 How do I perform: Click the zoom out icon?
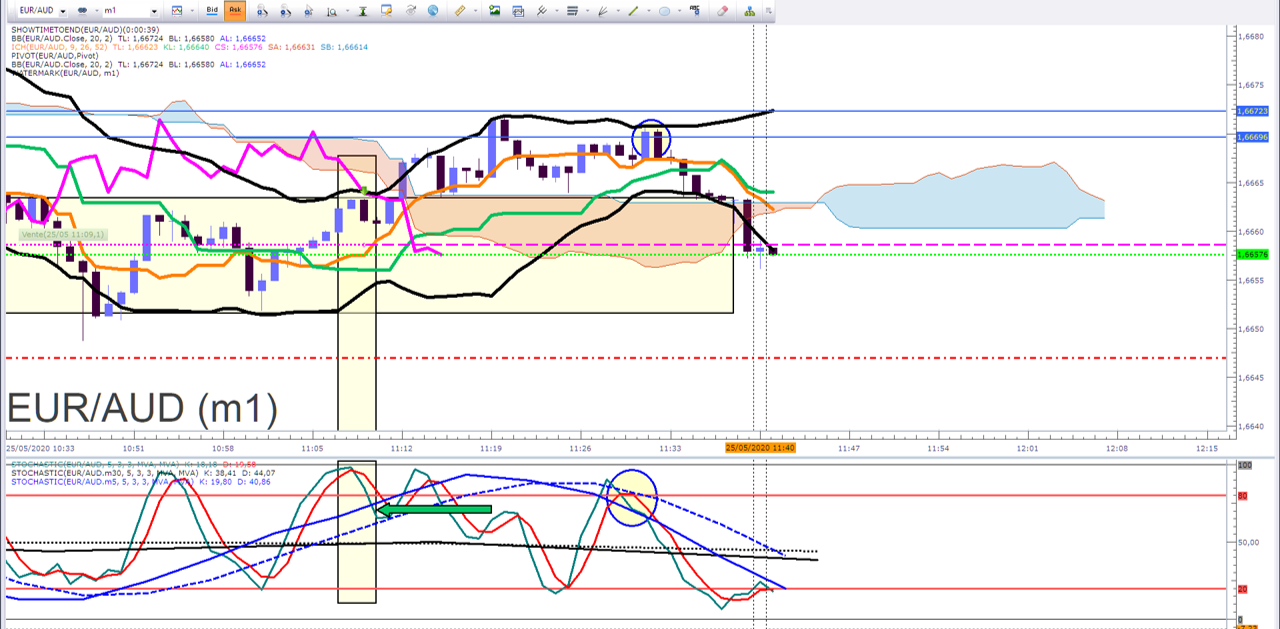click(285, 10)
